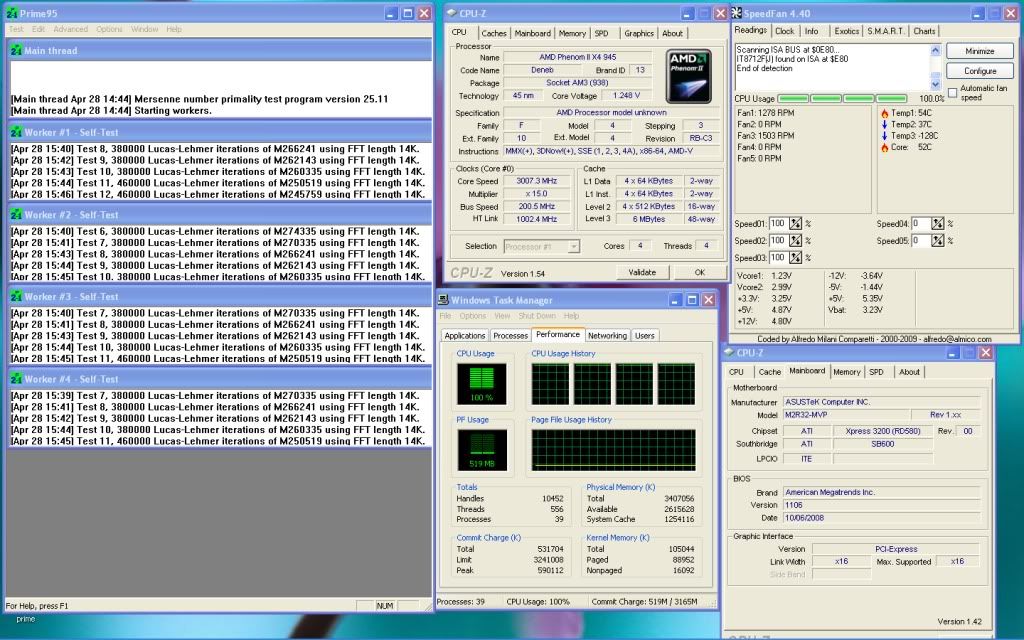This screenshot has width=1024, height=640.
Task: Click the SpeedFan CPU Usage bar
Action: [x=842, y=99]
